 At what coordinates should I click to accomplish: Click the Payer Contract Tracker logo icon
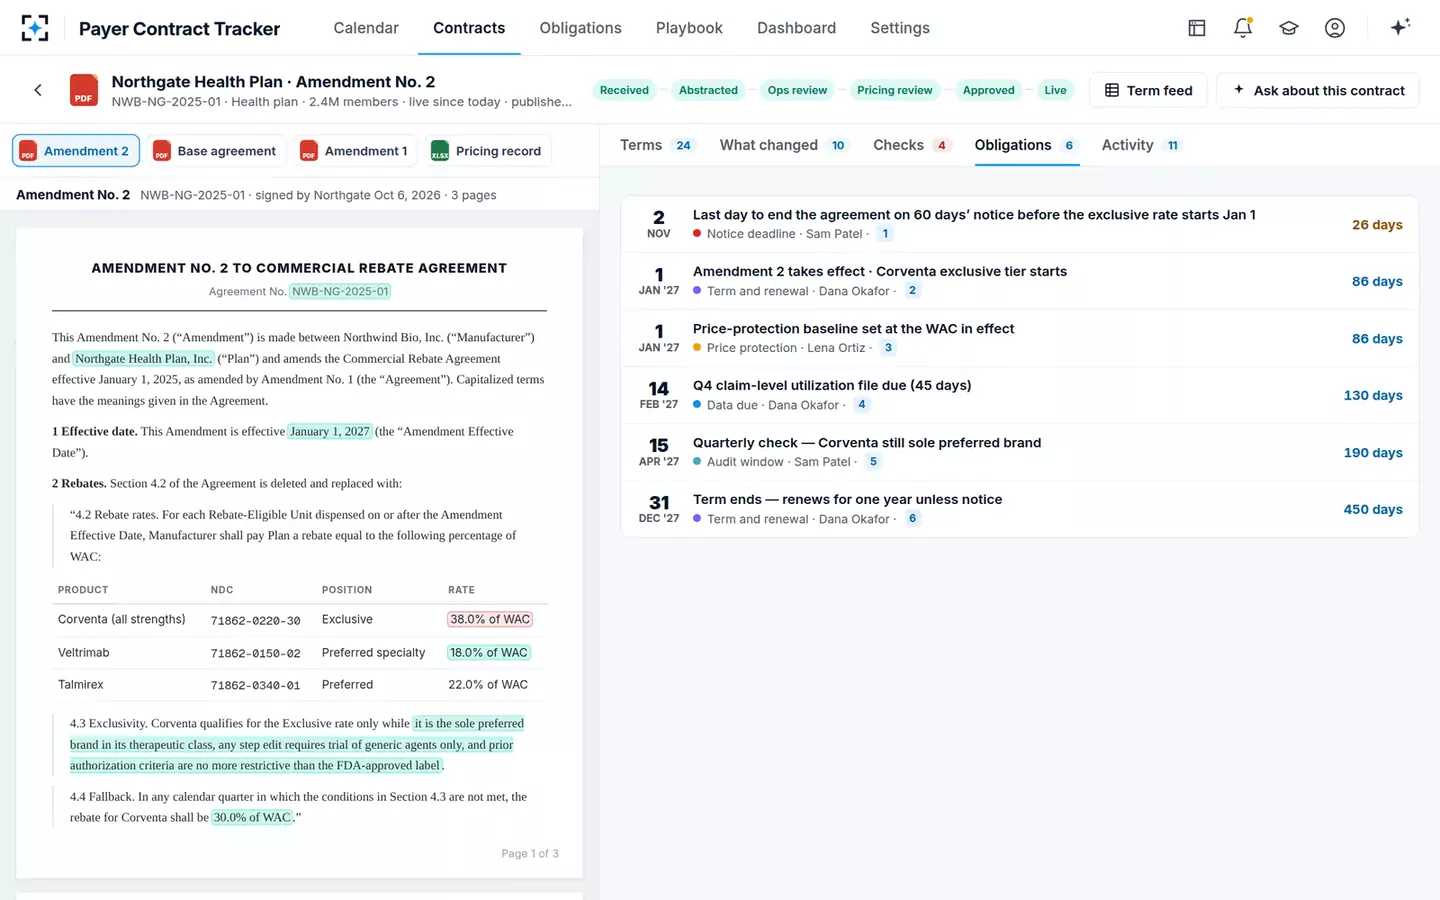pyautogui.click(x=35, y=28)
